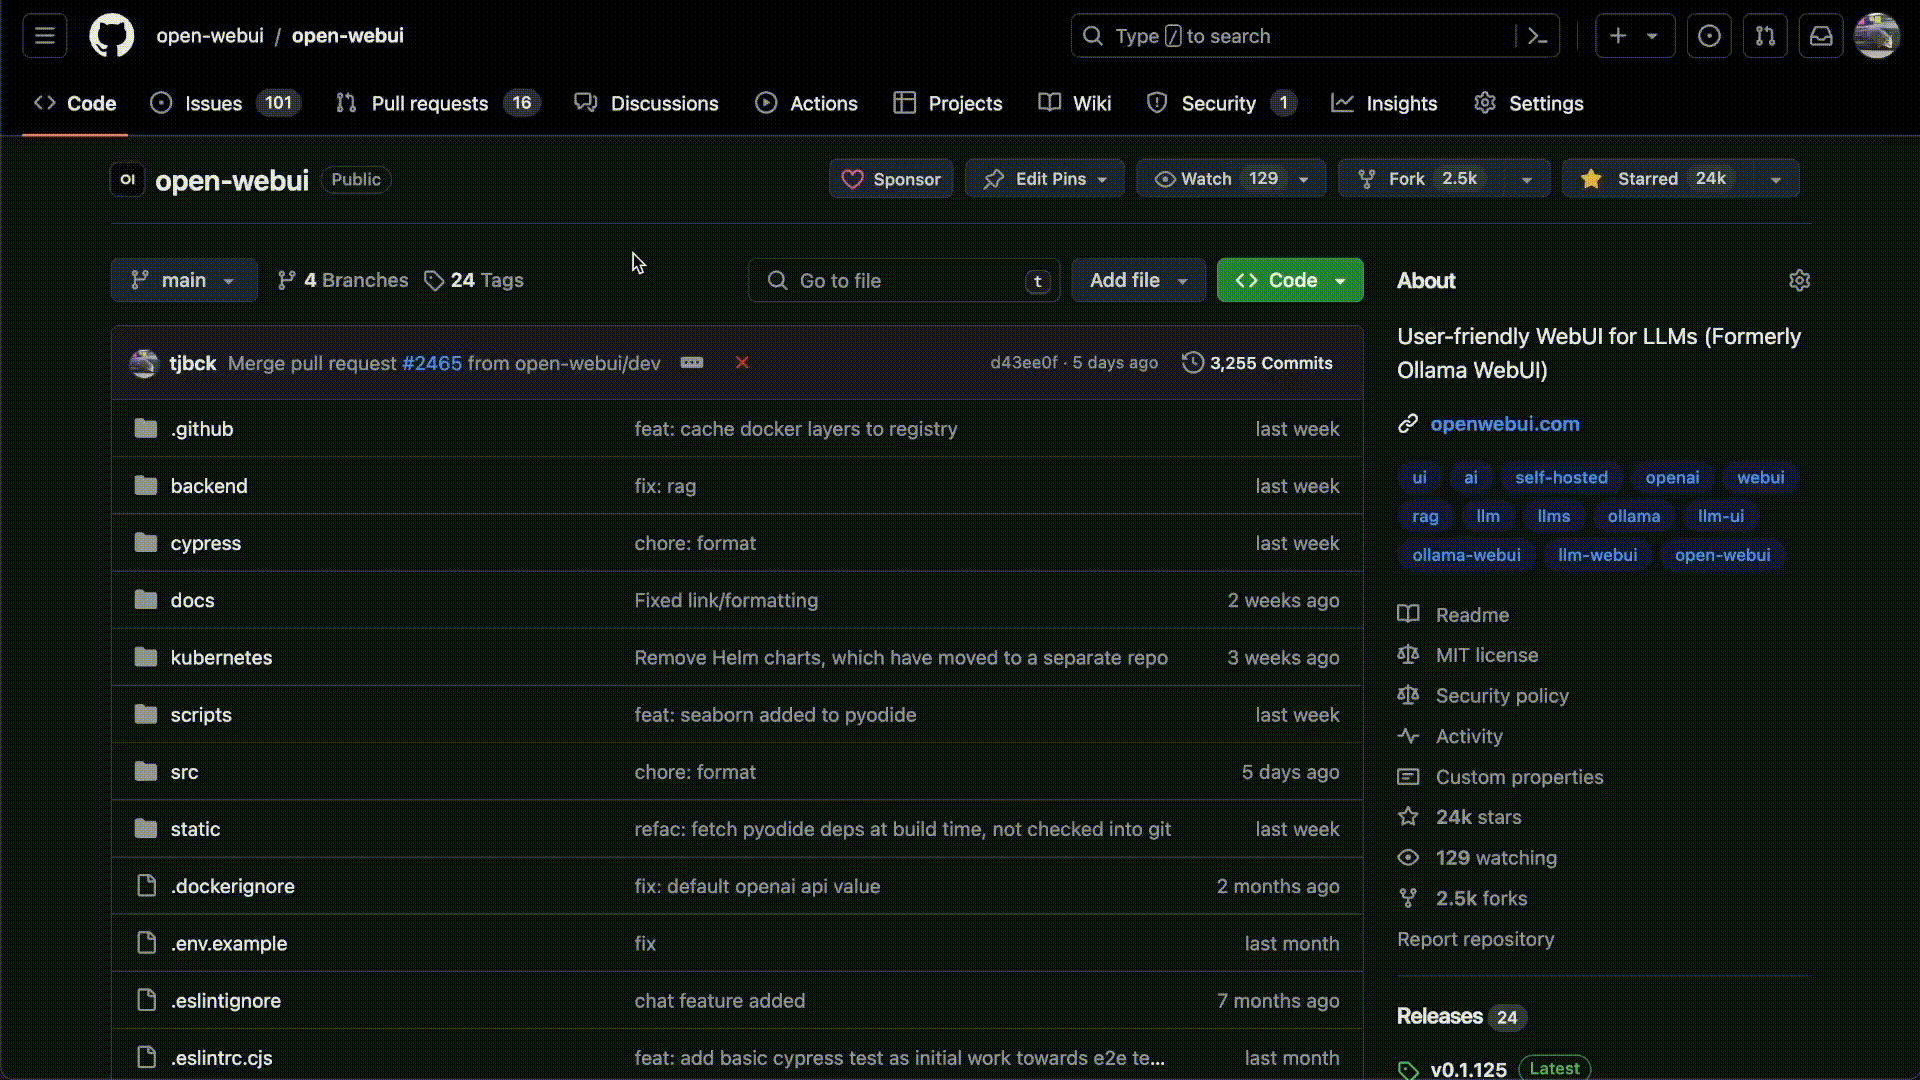This screenshot has width=1920, height=1080.
Task: Open the issues icon in header
Action: coord(1709,36)
